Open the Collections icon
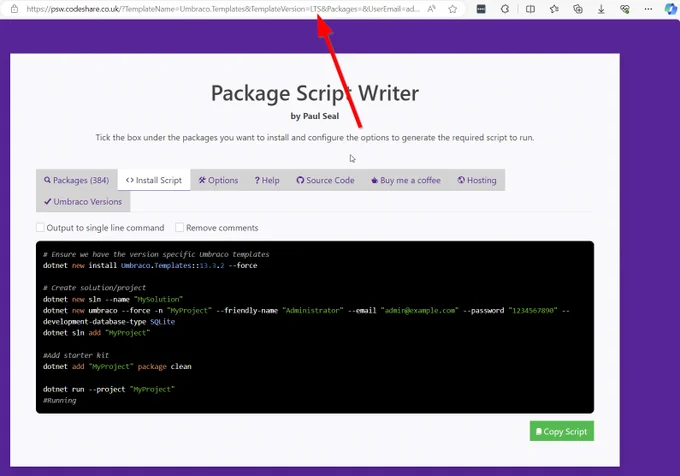This screenshot has height=476, width=680. pyautogui.click(x=578, y=9)
